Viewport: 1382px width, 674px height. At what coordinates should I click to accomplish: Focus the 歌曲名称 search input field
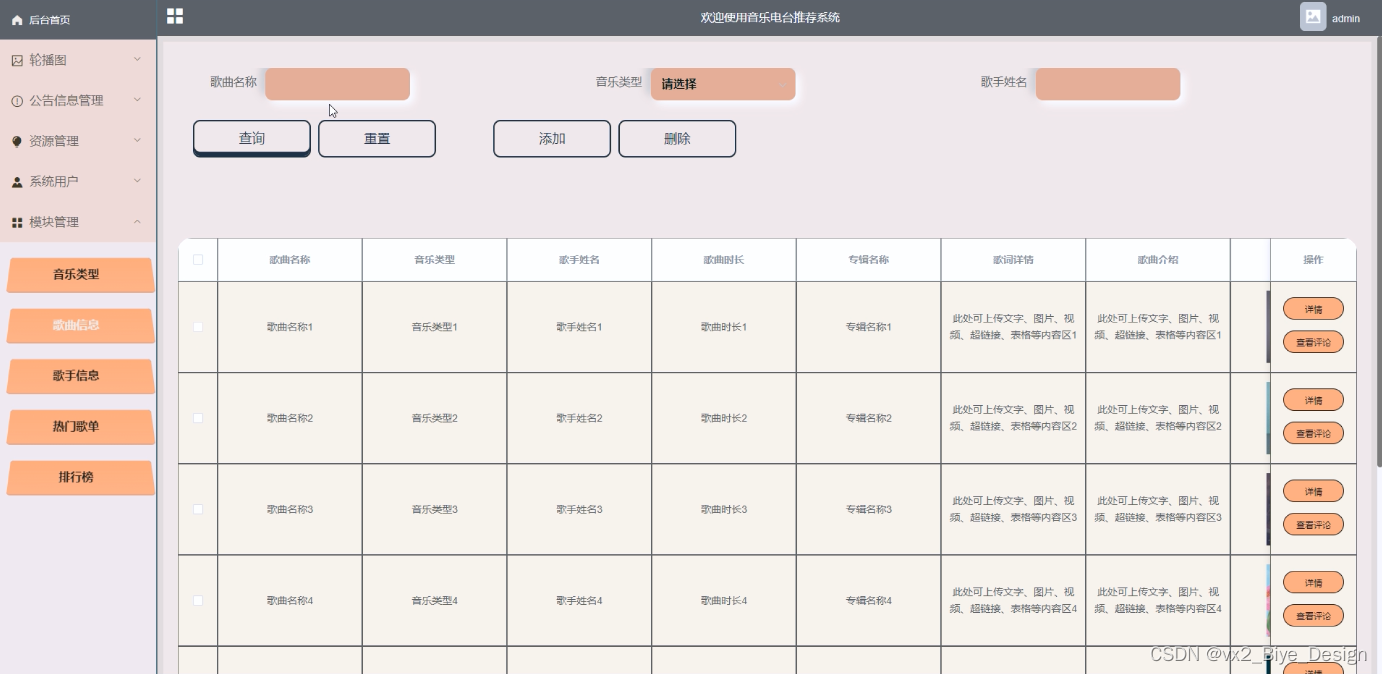[x=338, y=84]
